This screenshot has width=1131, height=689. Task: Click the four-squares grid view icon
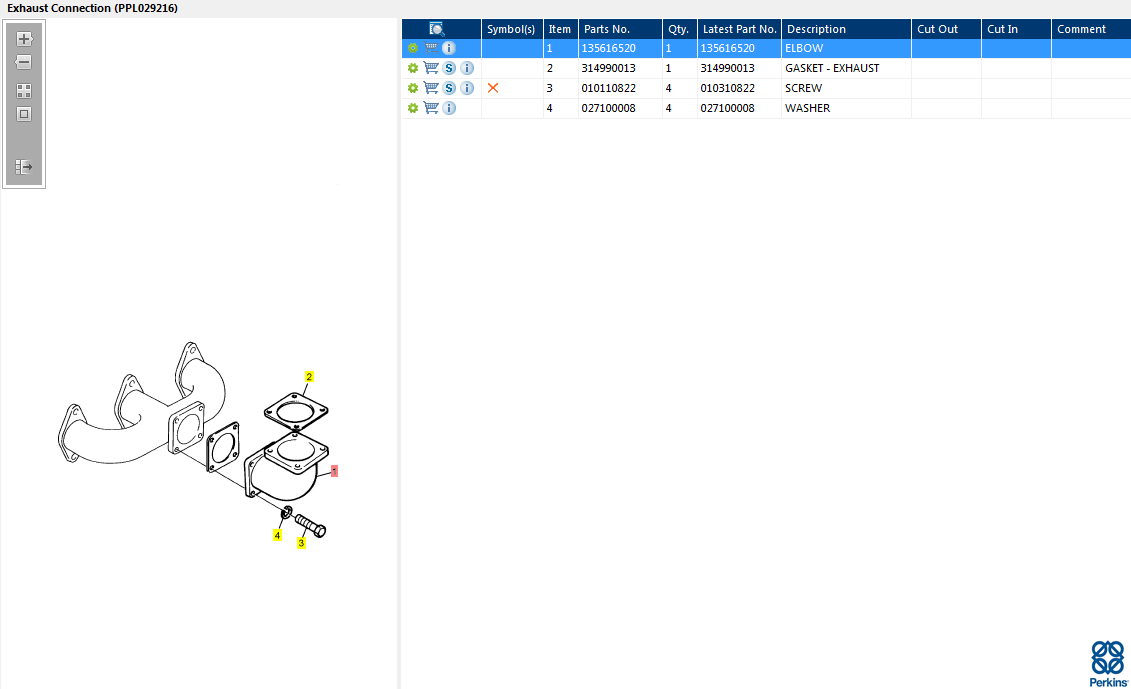tap(24, 91)
